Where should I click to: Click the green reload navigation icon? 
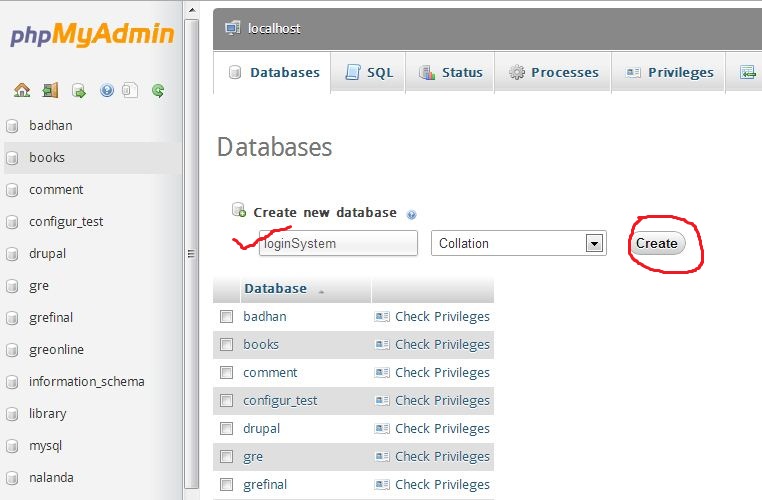coord(158,90)
